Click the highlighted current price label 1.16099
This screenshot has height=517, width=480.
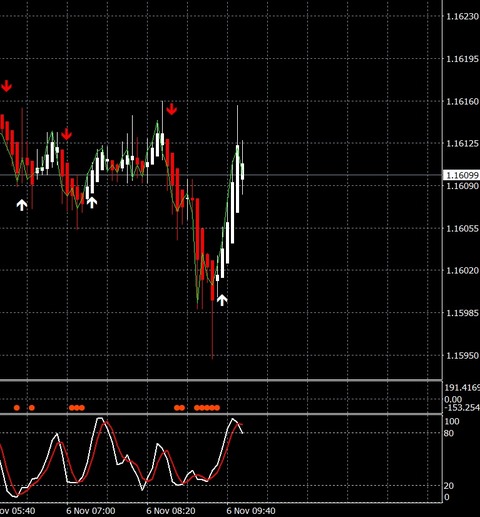click(x=461, y=175)
